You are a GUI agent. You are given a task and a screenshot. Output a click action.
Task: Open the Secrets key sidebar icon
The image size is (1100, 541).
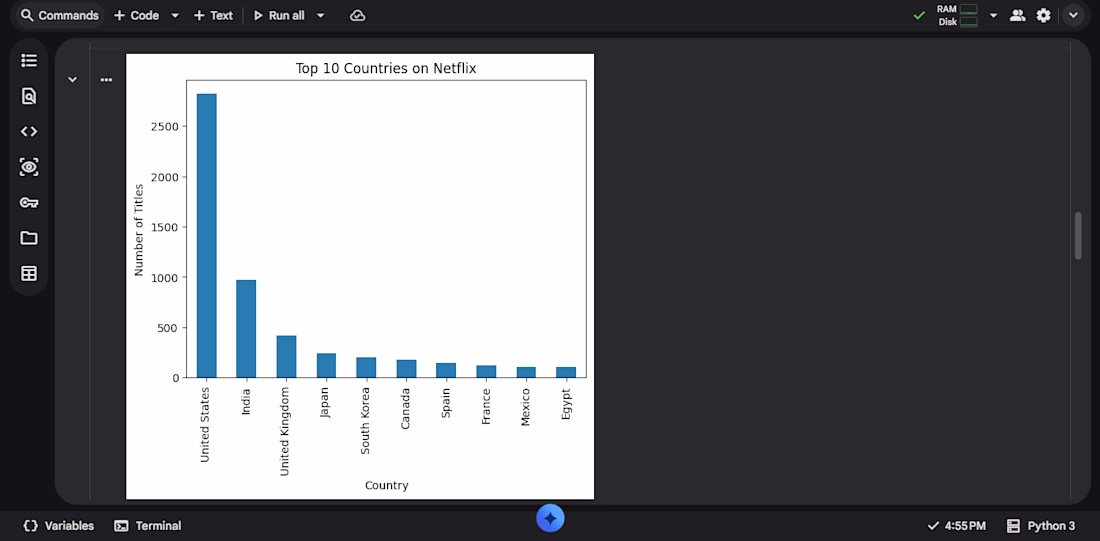pos(29,203)
